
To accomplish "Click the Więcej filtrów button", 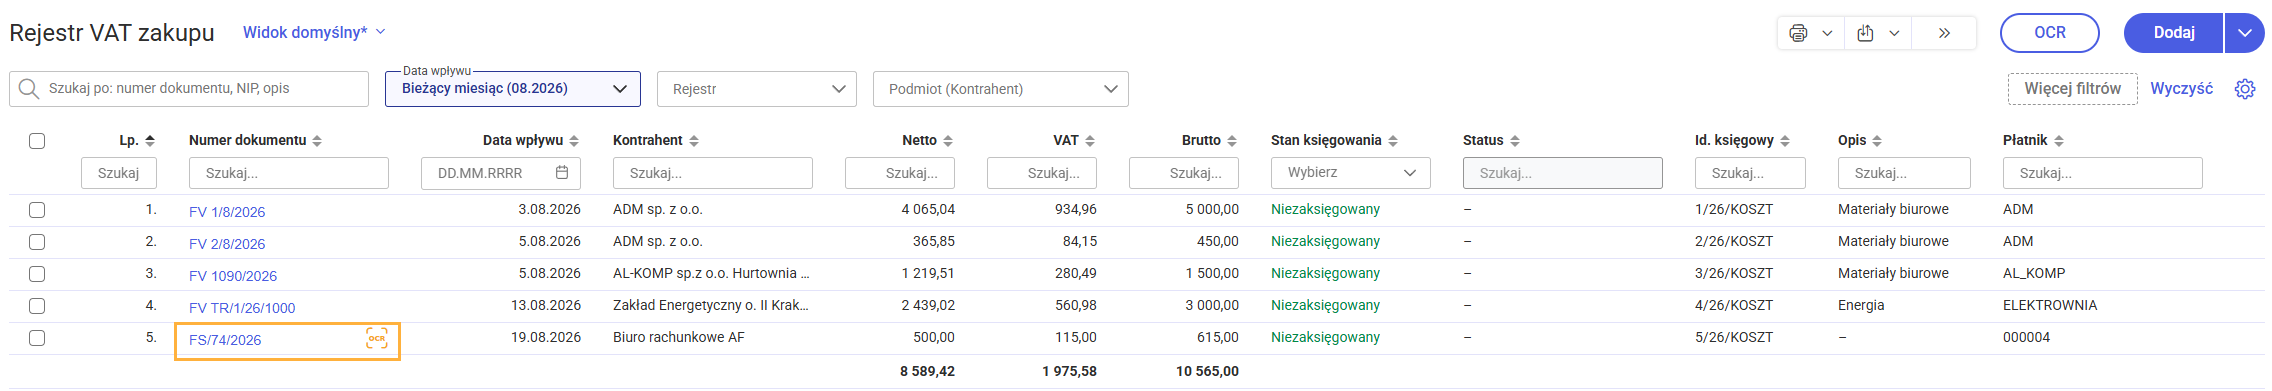I will point(2073,89).
